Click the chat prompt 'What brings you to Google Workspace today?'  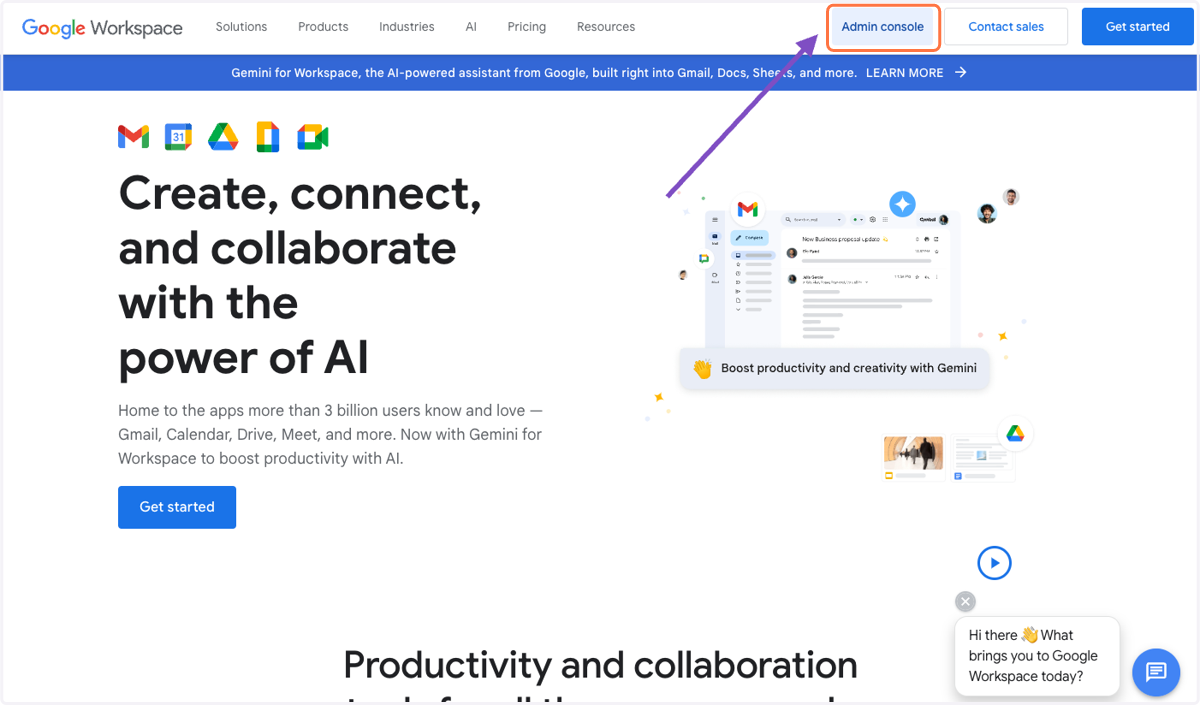click(x=1037, y=656)
